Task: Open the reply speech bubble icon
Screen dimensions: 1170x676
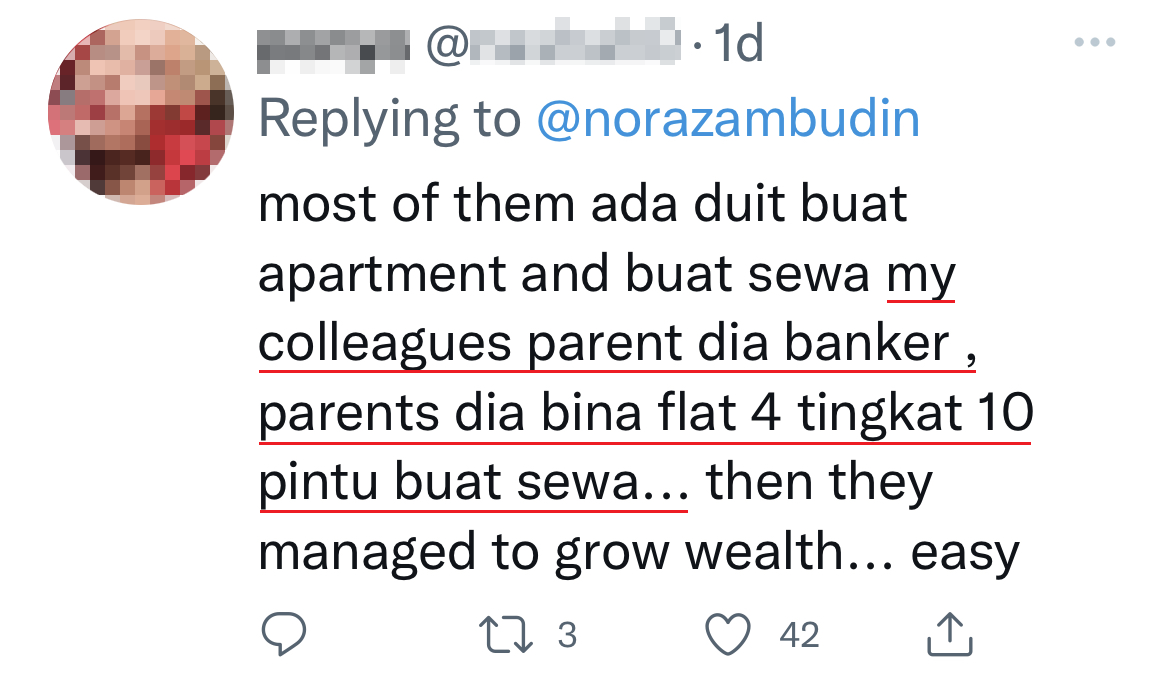Action: [284, 634]
